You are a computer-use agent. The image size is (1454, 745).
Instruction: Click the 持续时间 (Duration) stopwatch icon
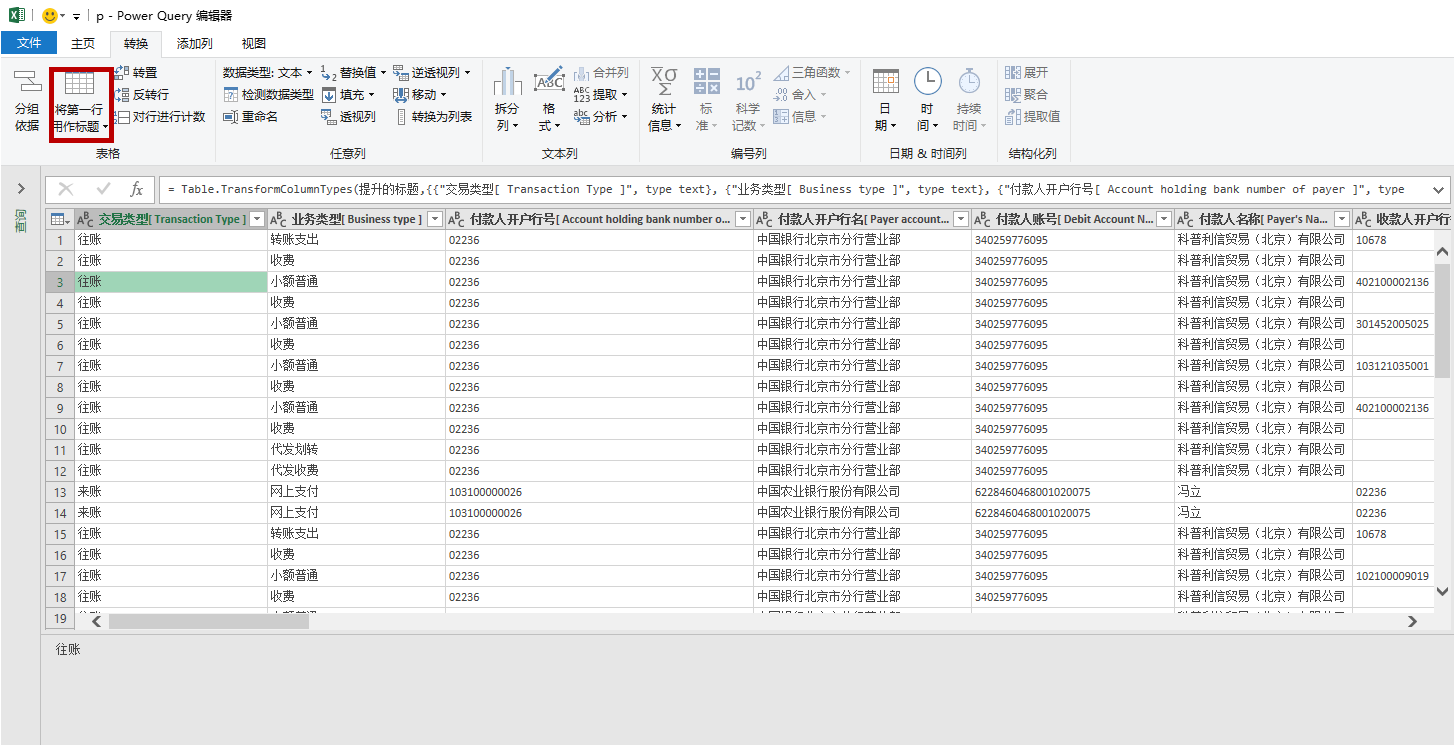(x=969, y=82)
